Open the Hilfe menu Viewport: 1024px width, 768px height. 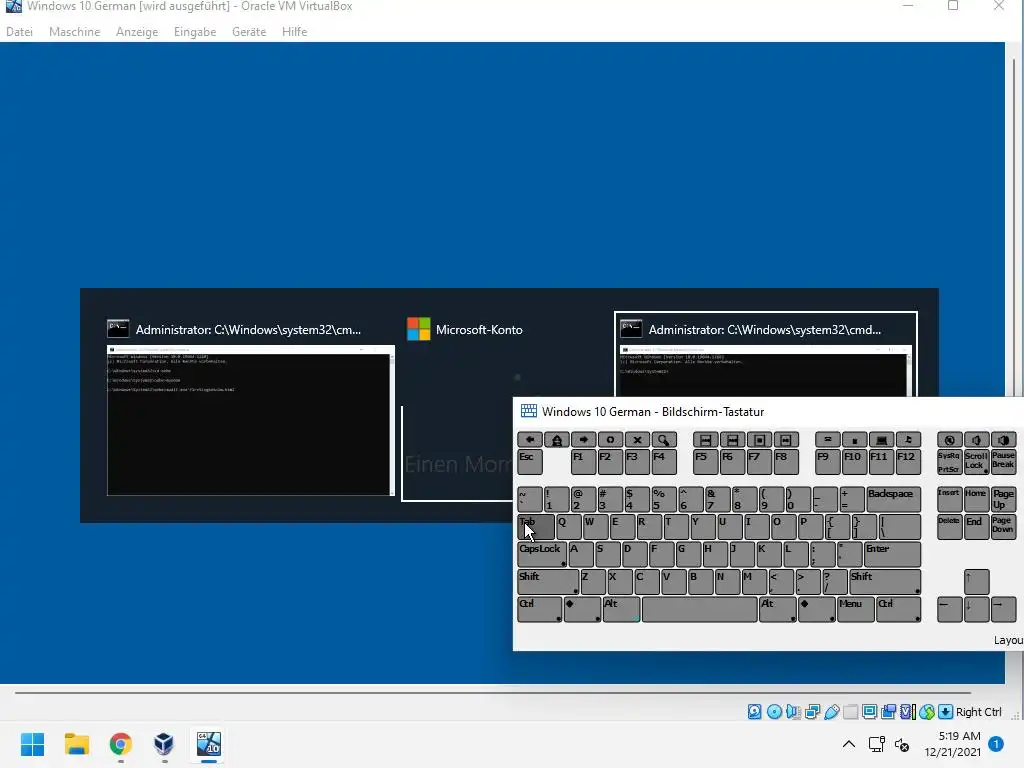[295, 31]
